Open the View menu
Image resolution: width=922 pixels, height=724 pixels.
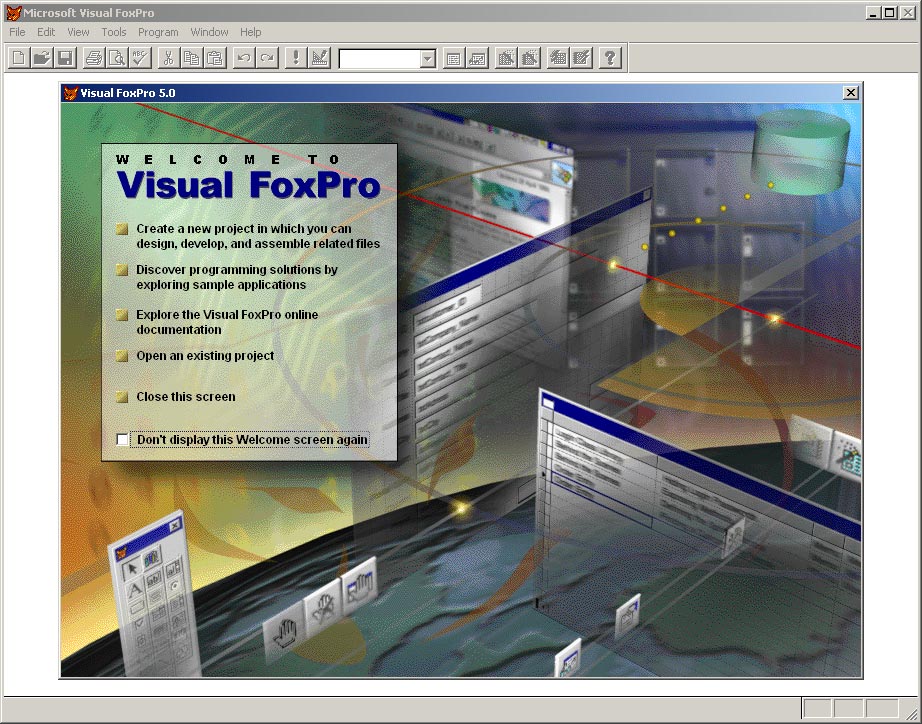[78, 32]
